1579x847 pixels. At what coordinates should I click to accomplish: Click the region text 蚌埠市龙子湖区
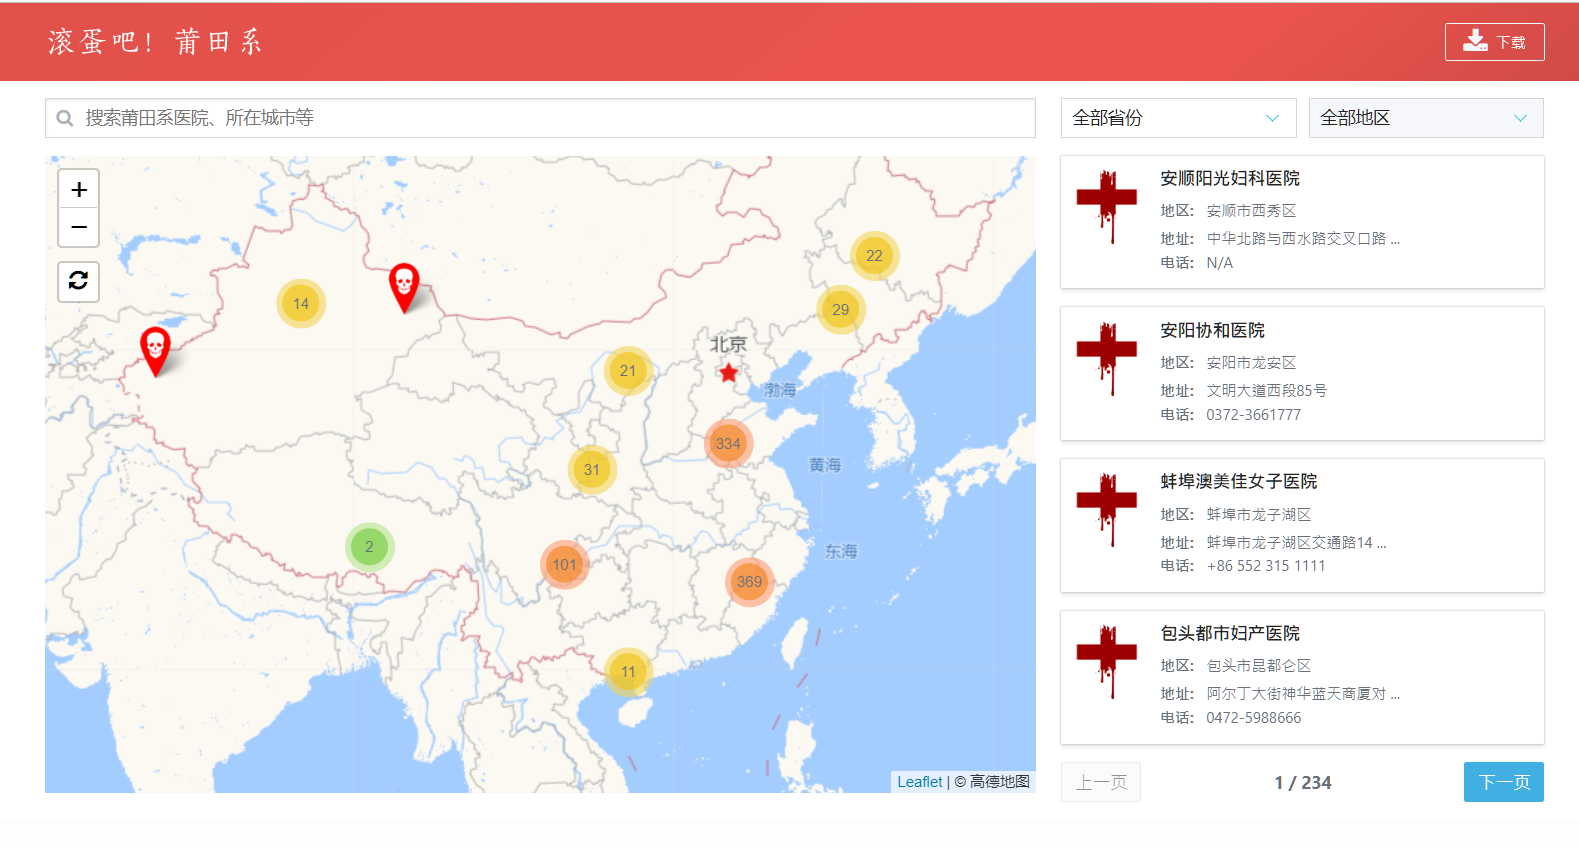(1259, 515)
